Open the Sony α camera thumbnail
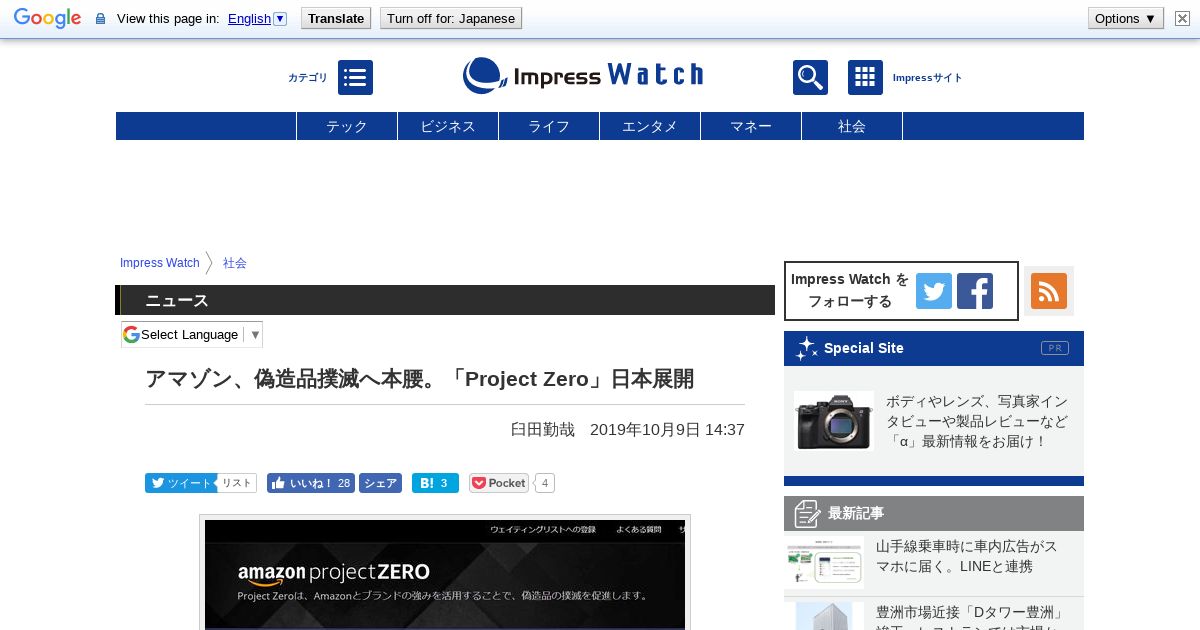The width and height of the screenshot is (1200, 630). [834, 421]
